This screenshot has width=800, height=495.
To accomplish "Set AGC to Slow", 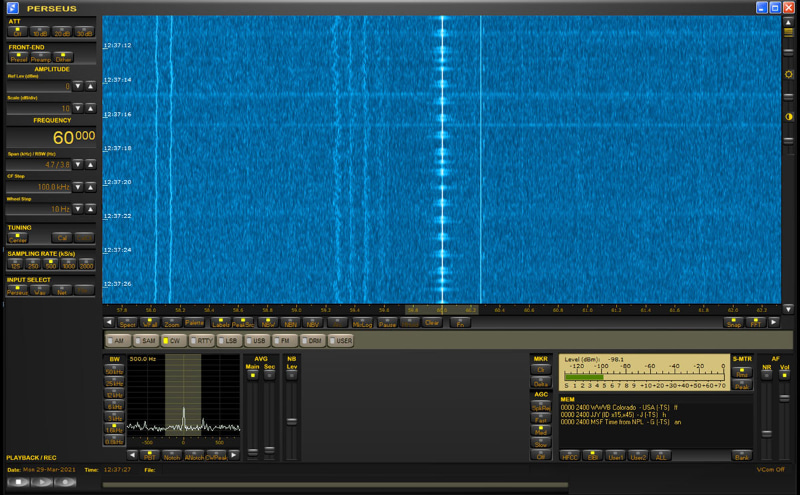I will pyautogui.click(x=541, y=442).
